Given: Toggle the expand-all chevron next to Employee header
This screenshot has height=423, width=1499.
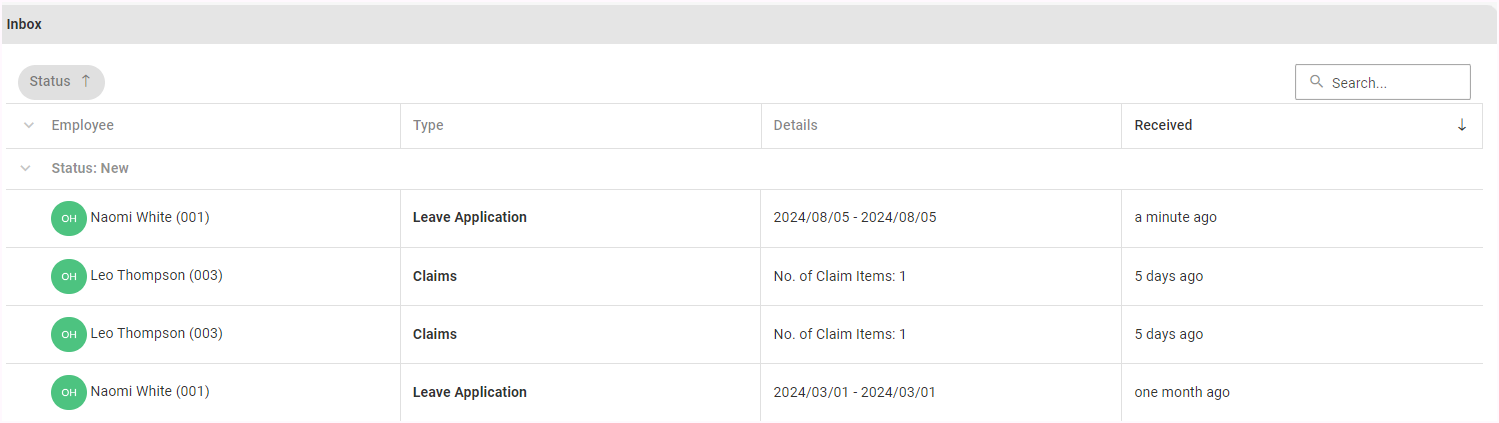Looking at the screenshot, I should click(x=29, y=125).
